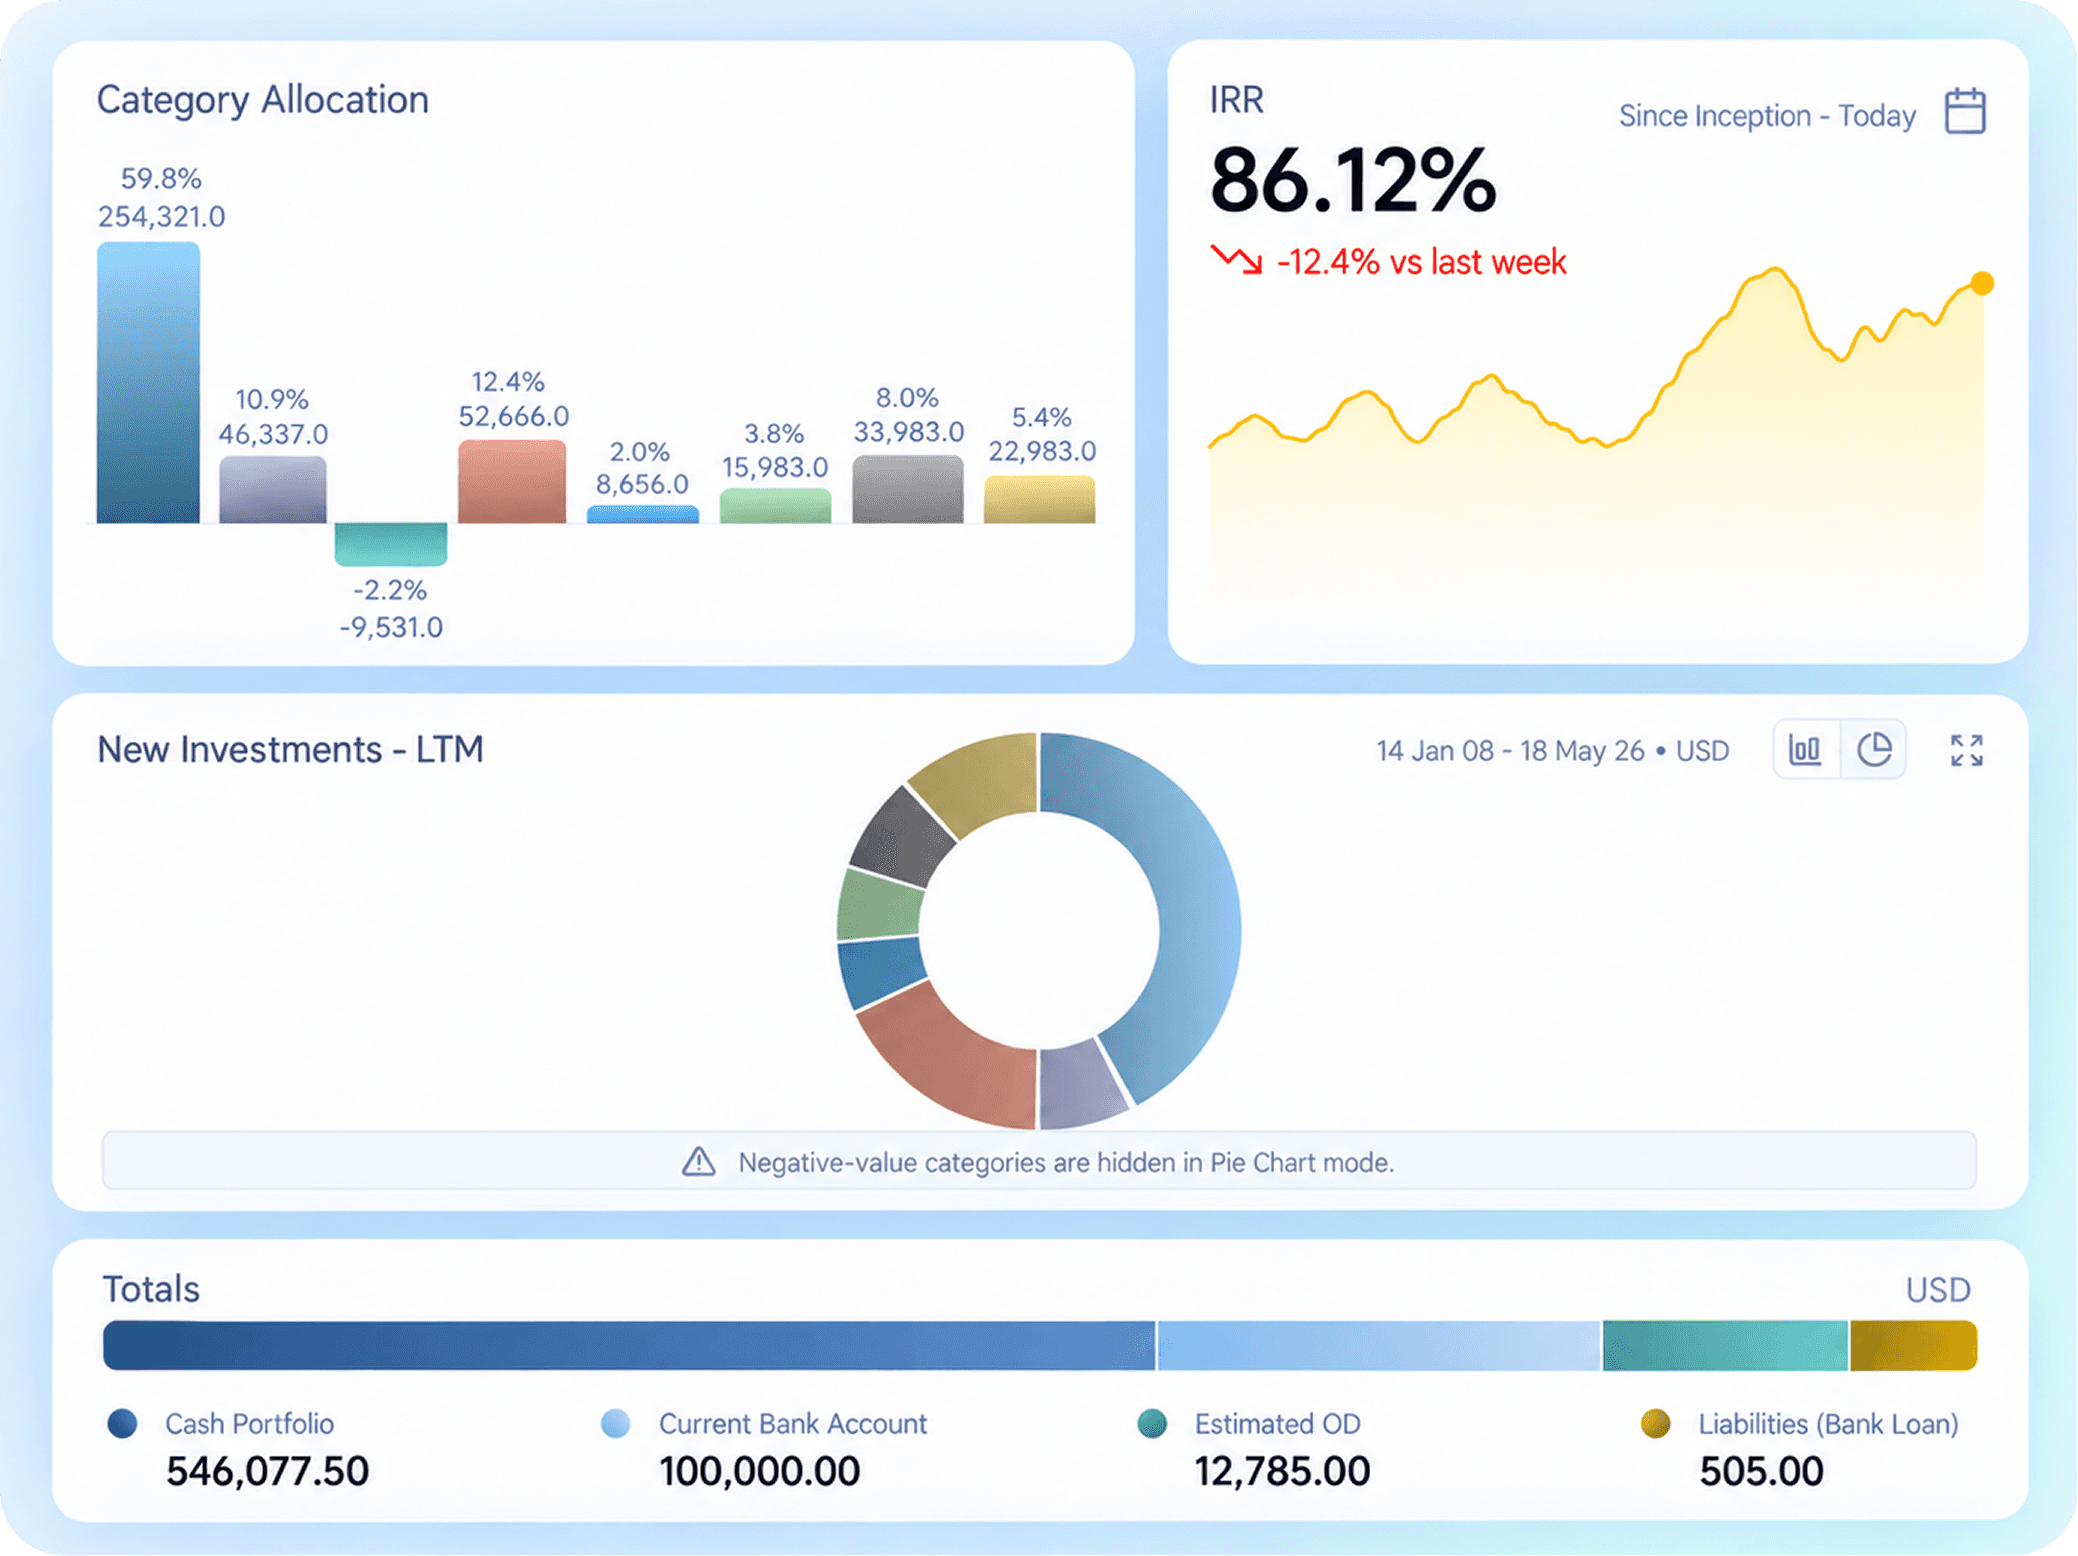
Task: Click the USD label in Totals panel
Action: click(x=1937, y=1290)
